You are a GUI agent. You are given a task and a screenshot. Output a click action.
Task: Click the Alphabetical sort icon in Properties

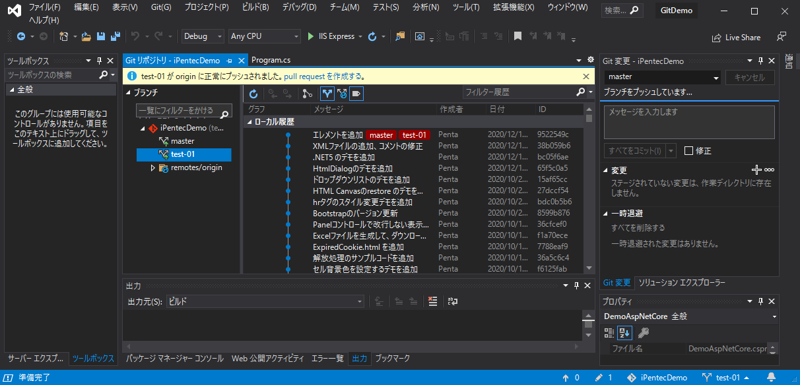coord(625,333)
